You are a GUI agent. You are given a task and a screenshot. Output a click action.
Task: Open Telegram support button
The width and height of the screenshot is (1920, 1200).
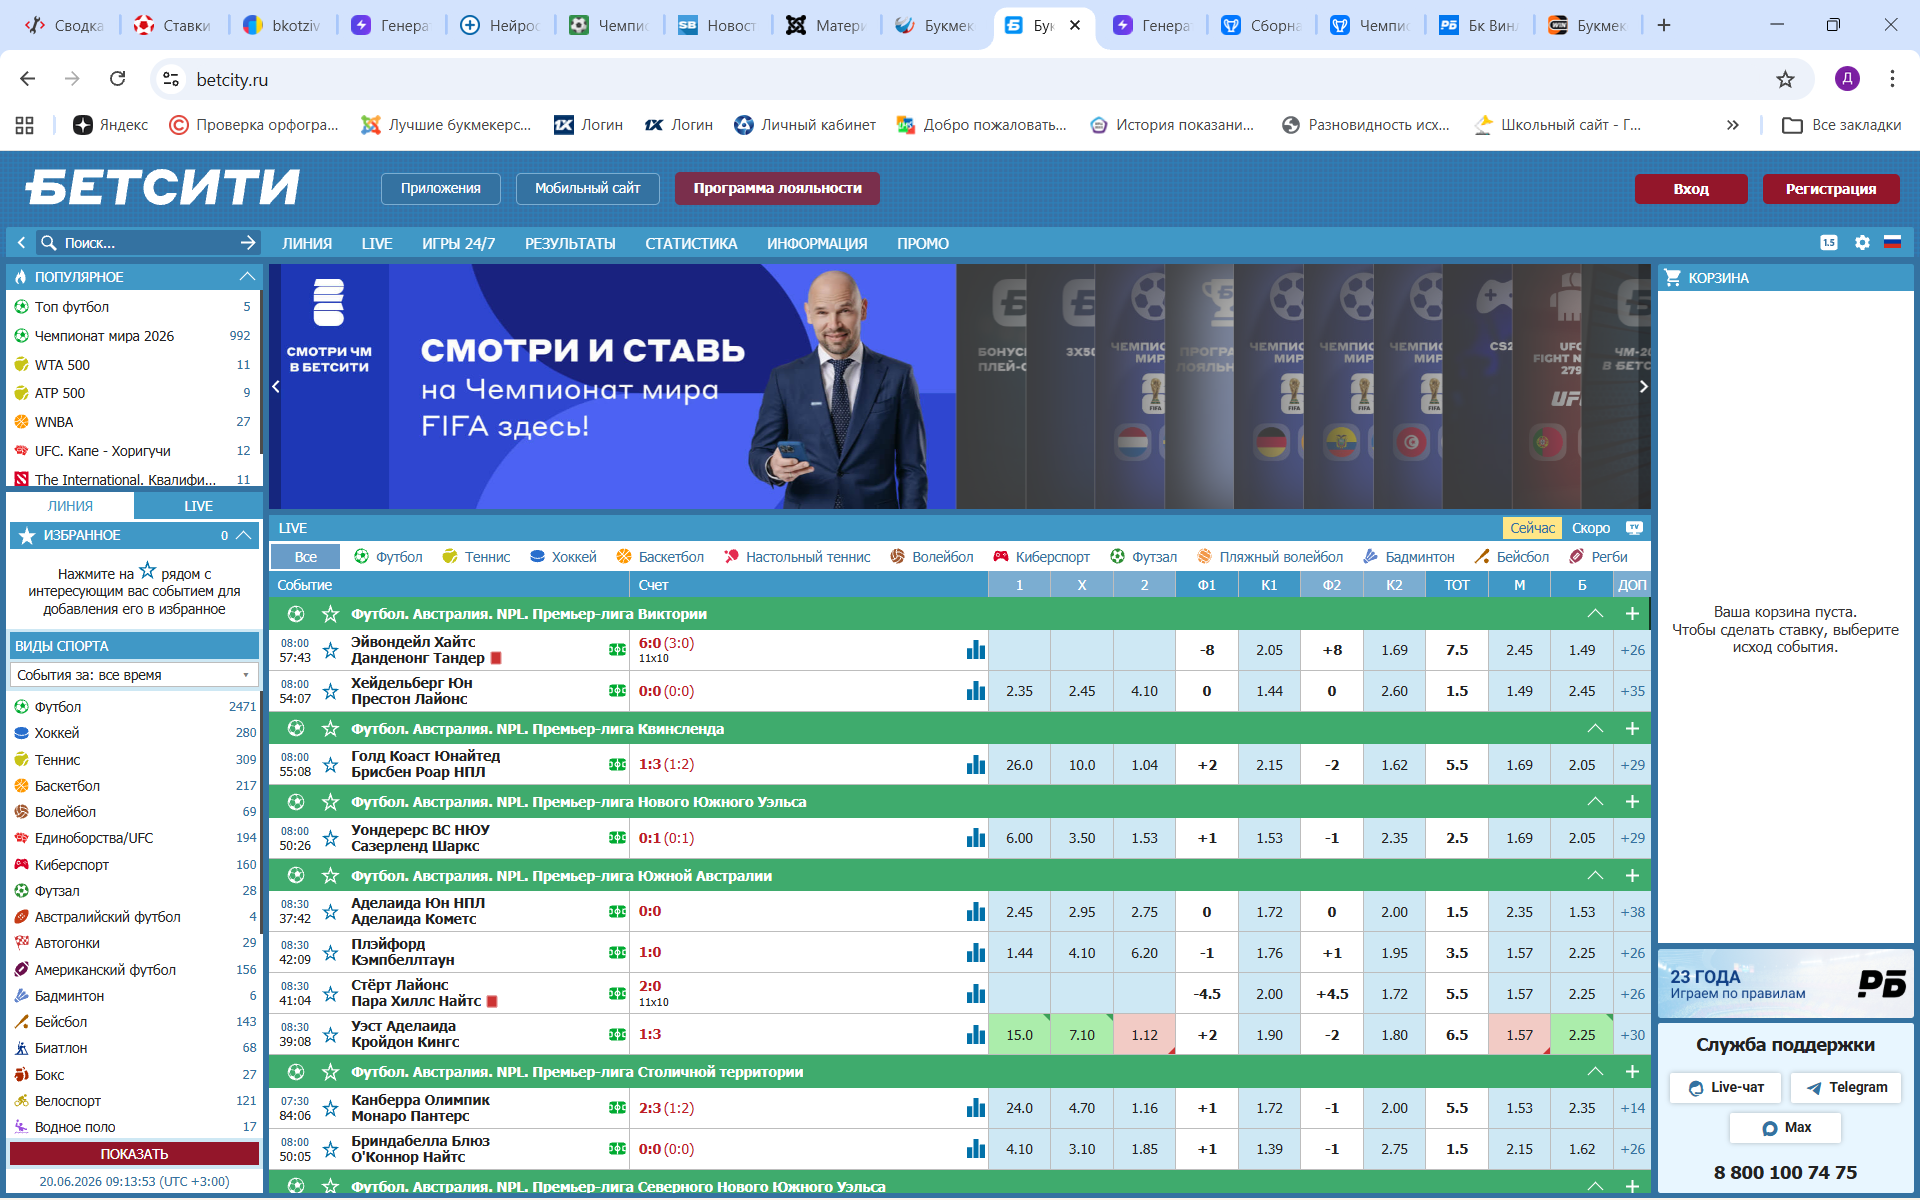1846,1087
